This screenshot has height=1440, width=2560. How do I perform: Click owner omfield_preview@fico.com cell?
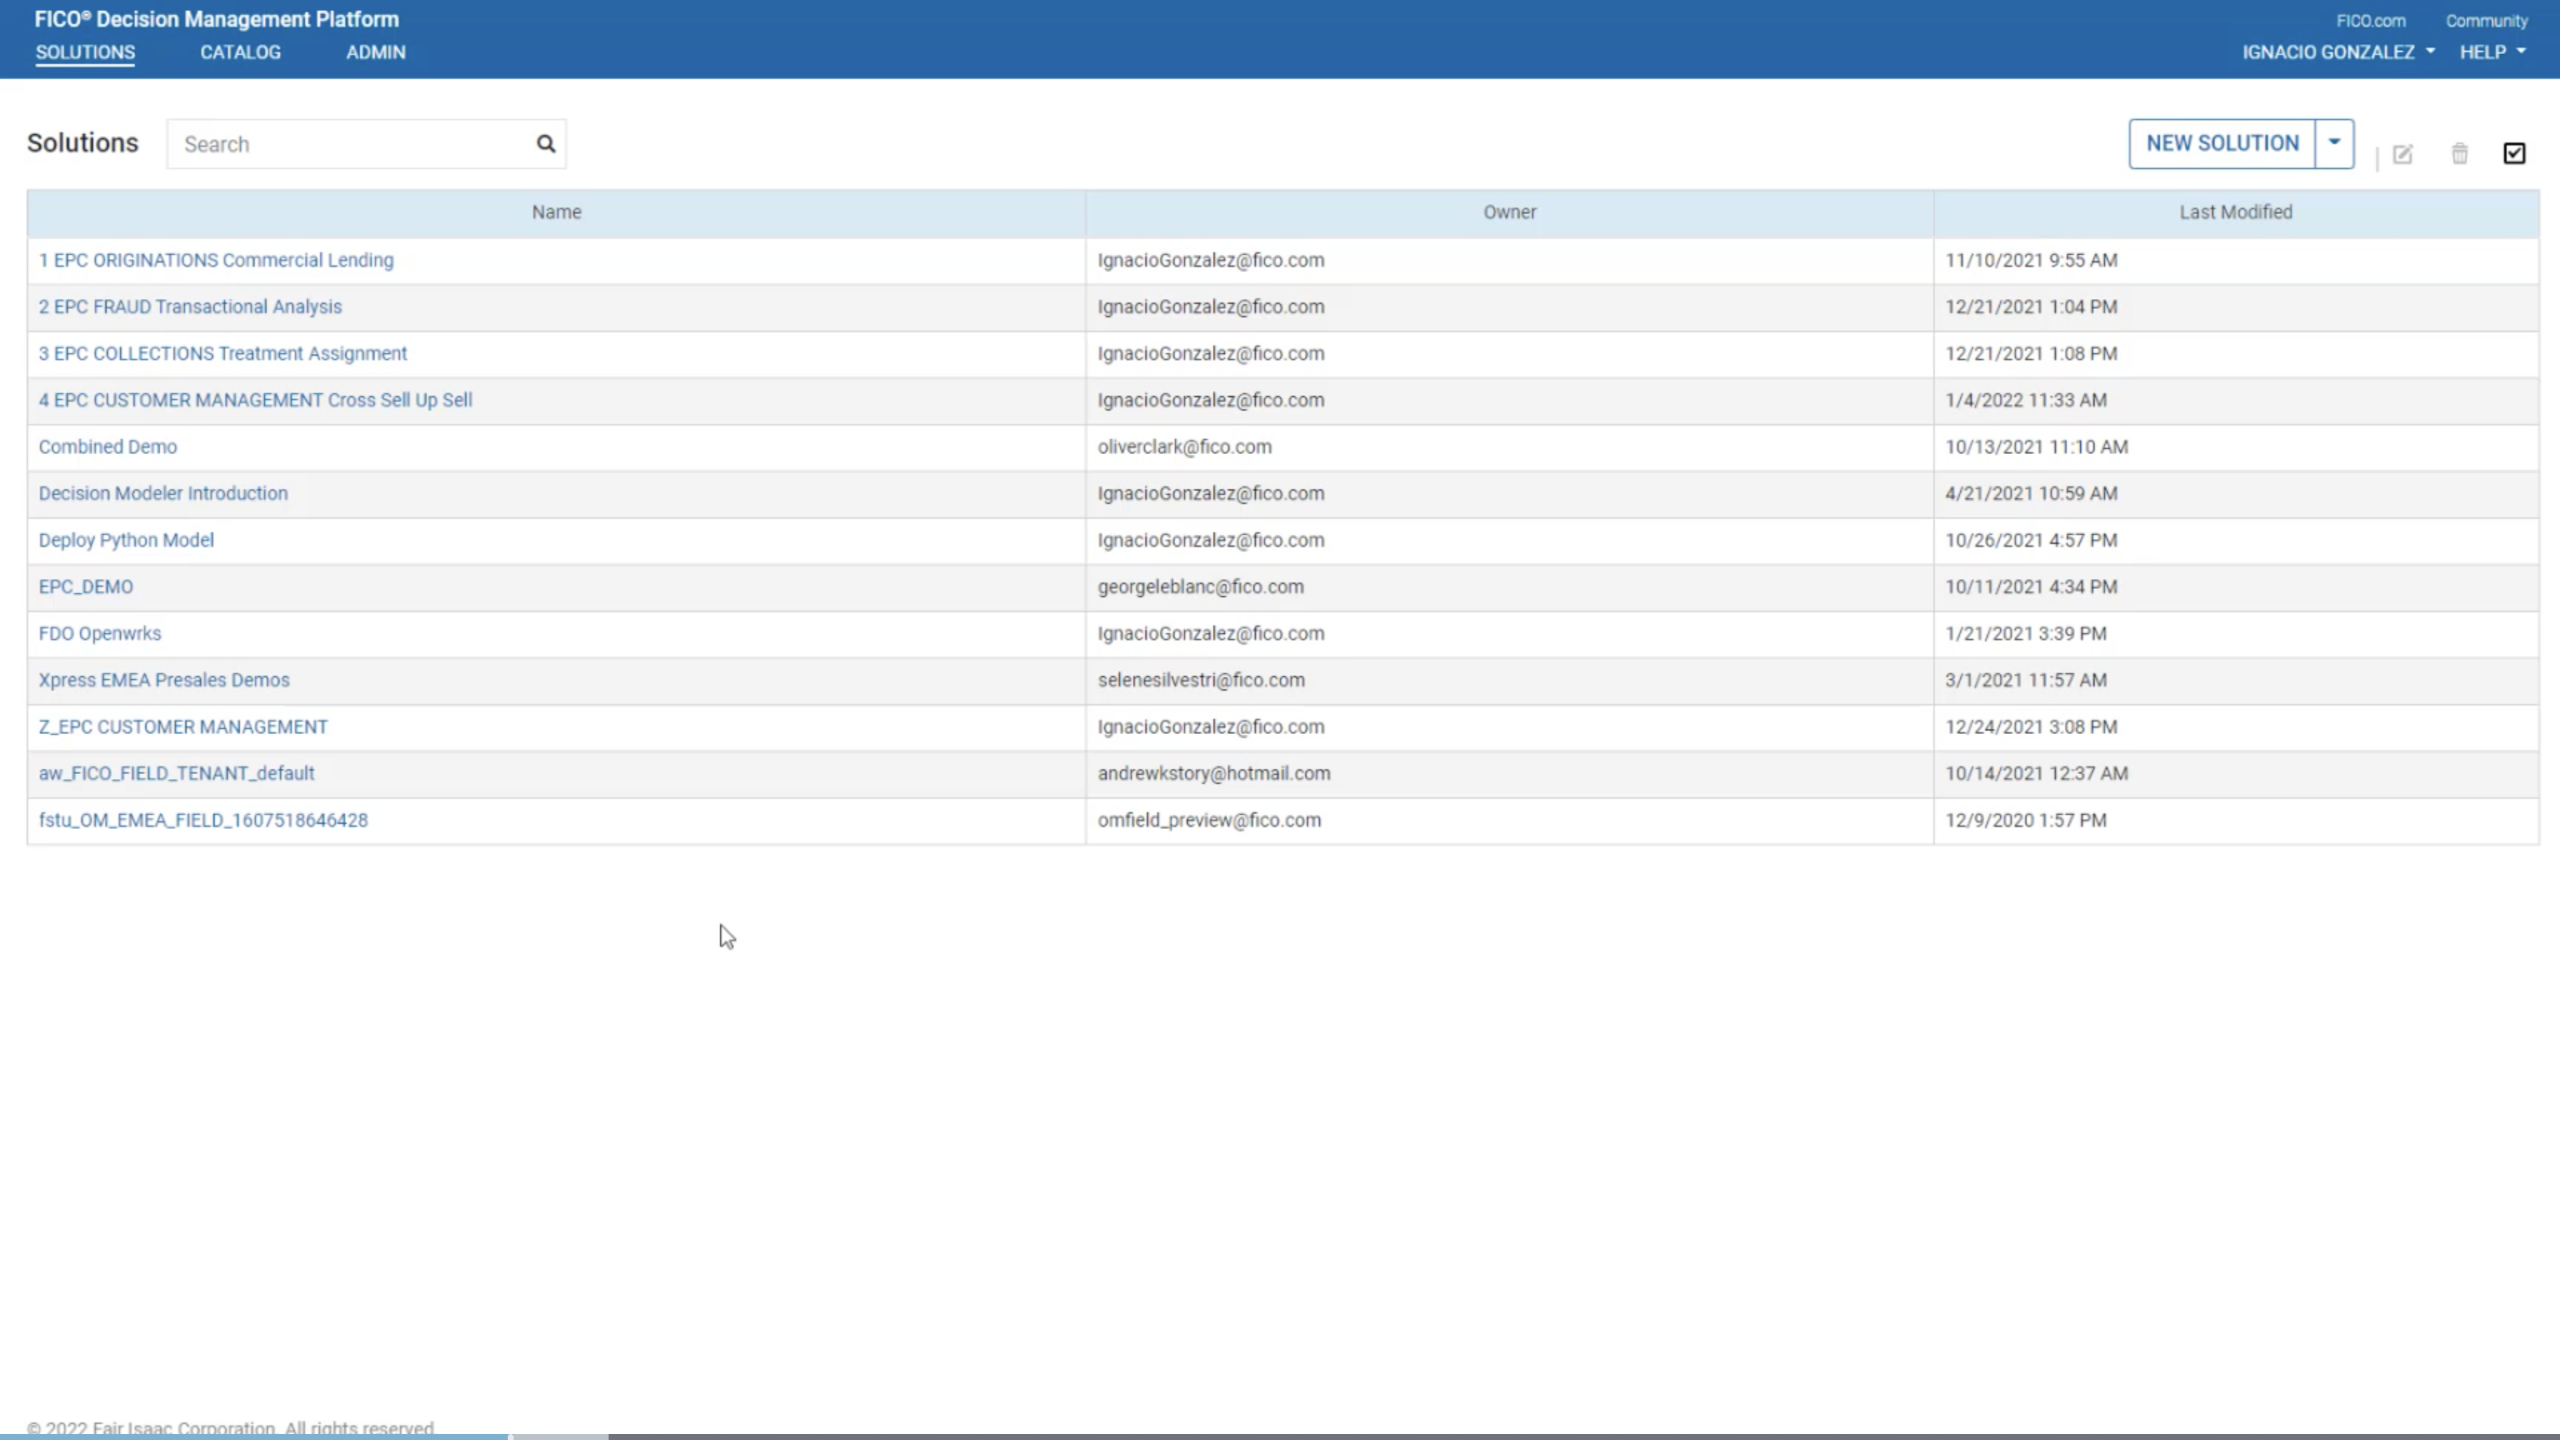point(1510,820)
